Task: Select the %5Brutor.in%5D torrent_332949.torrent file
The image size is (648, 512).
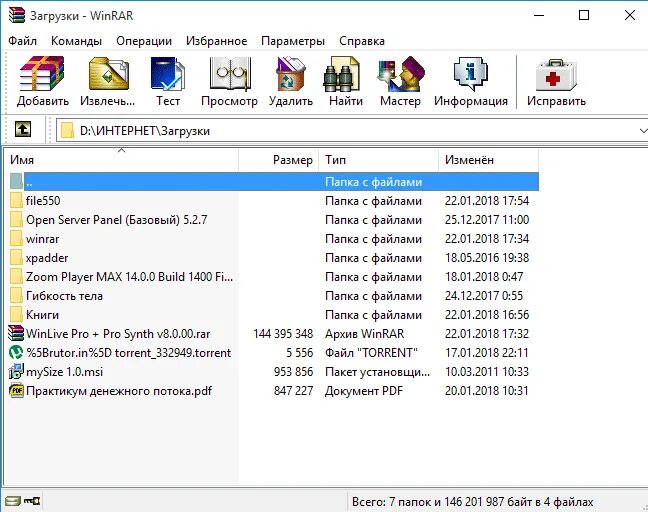Action: tap(129, 352)
